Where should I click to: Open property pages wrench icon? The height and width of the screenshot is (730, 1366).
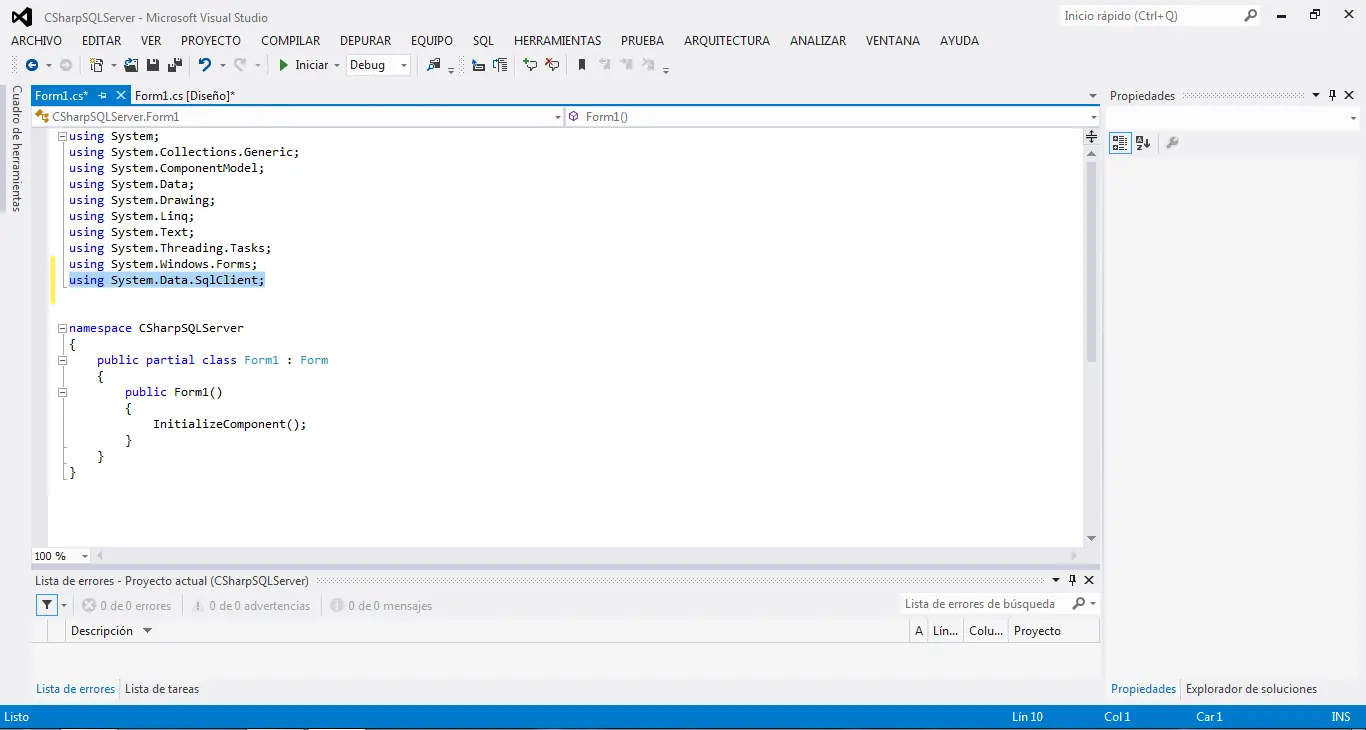click(1172, 143)
